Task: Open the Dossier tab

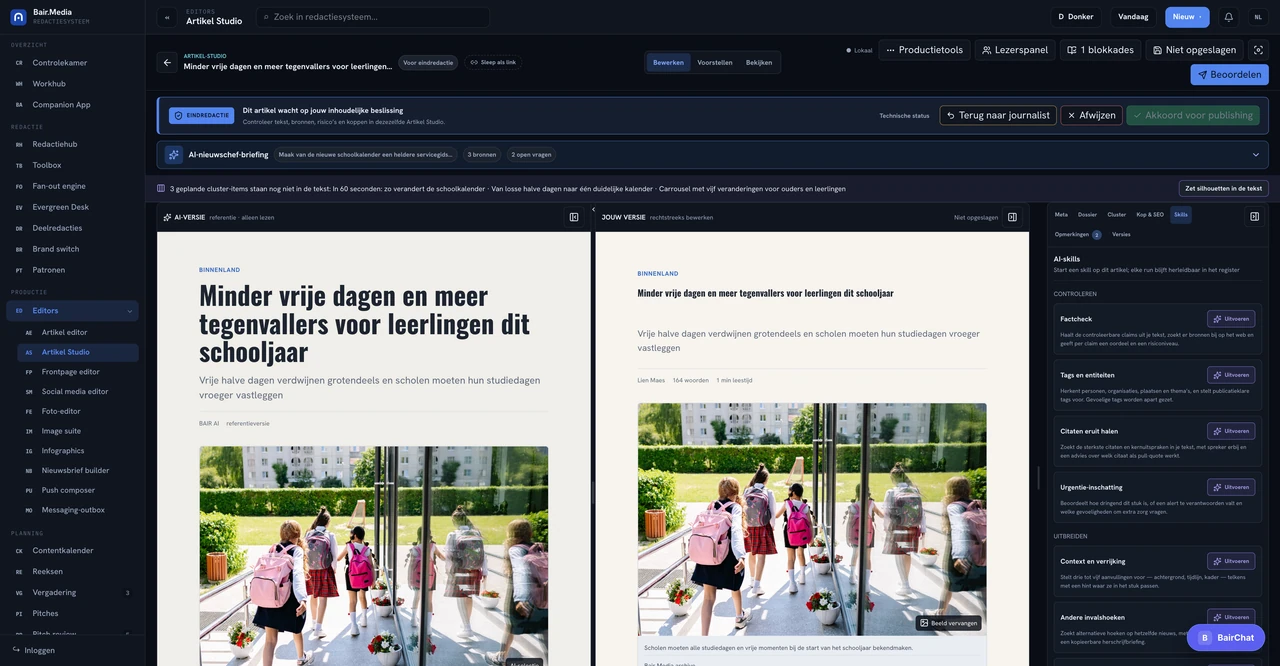Action: click(1087, 215)
